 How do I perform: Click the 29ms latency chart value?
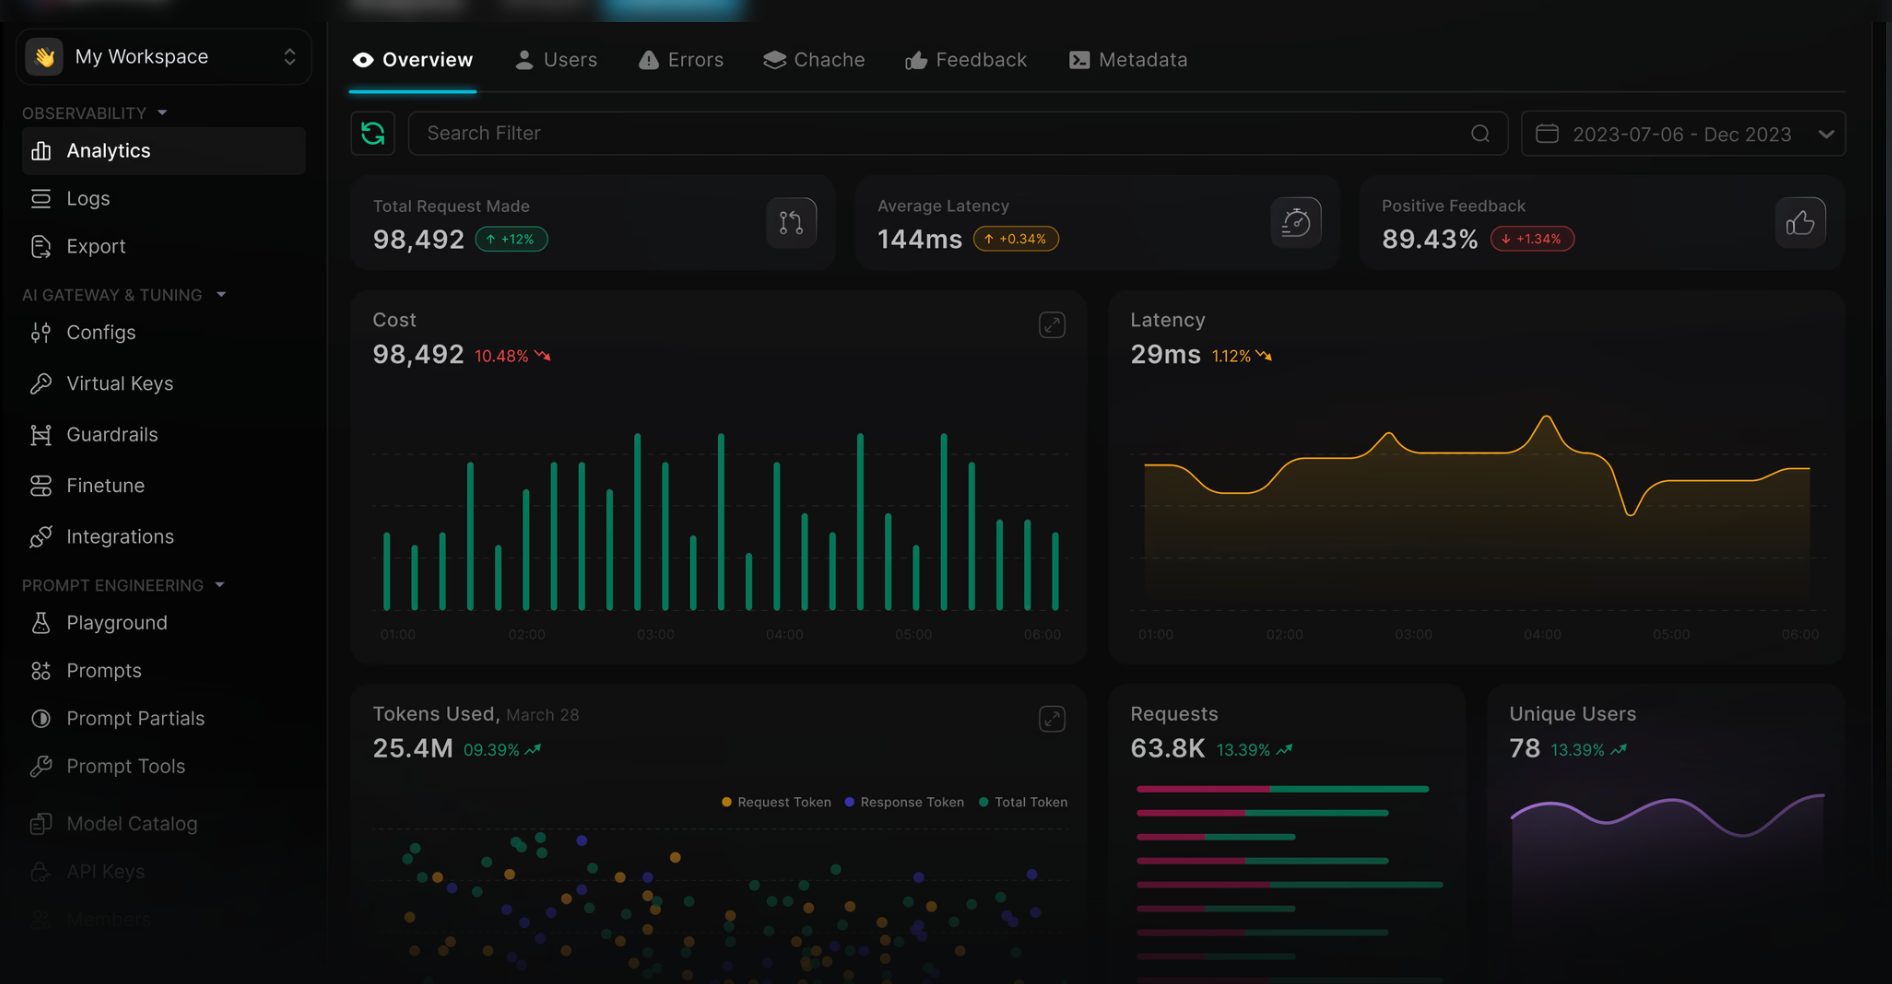[1166, 355]
